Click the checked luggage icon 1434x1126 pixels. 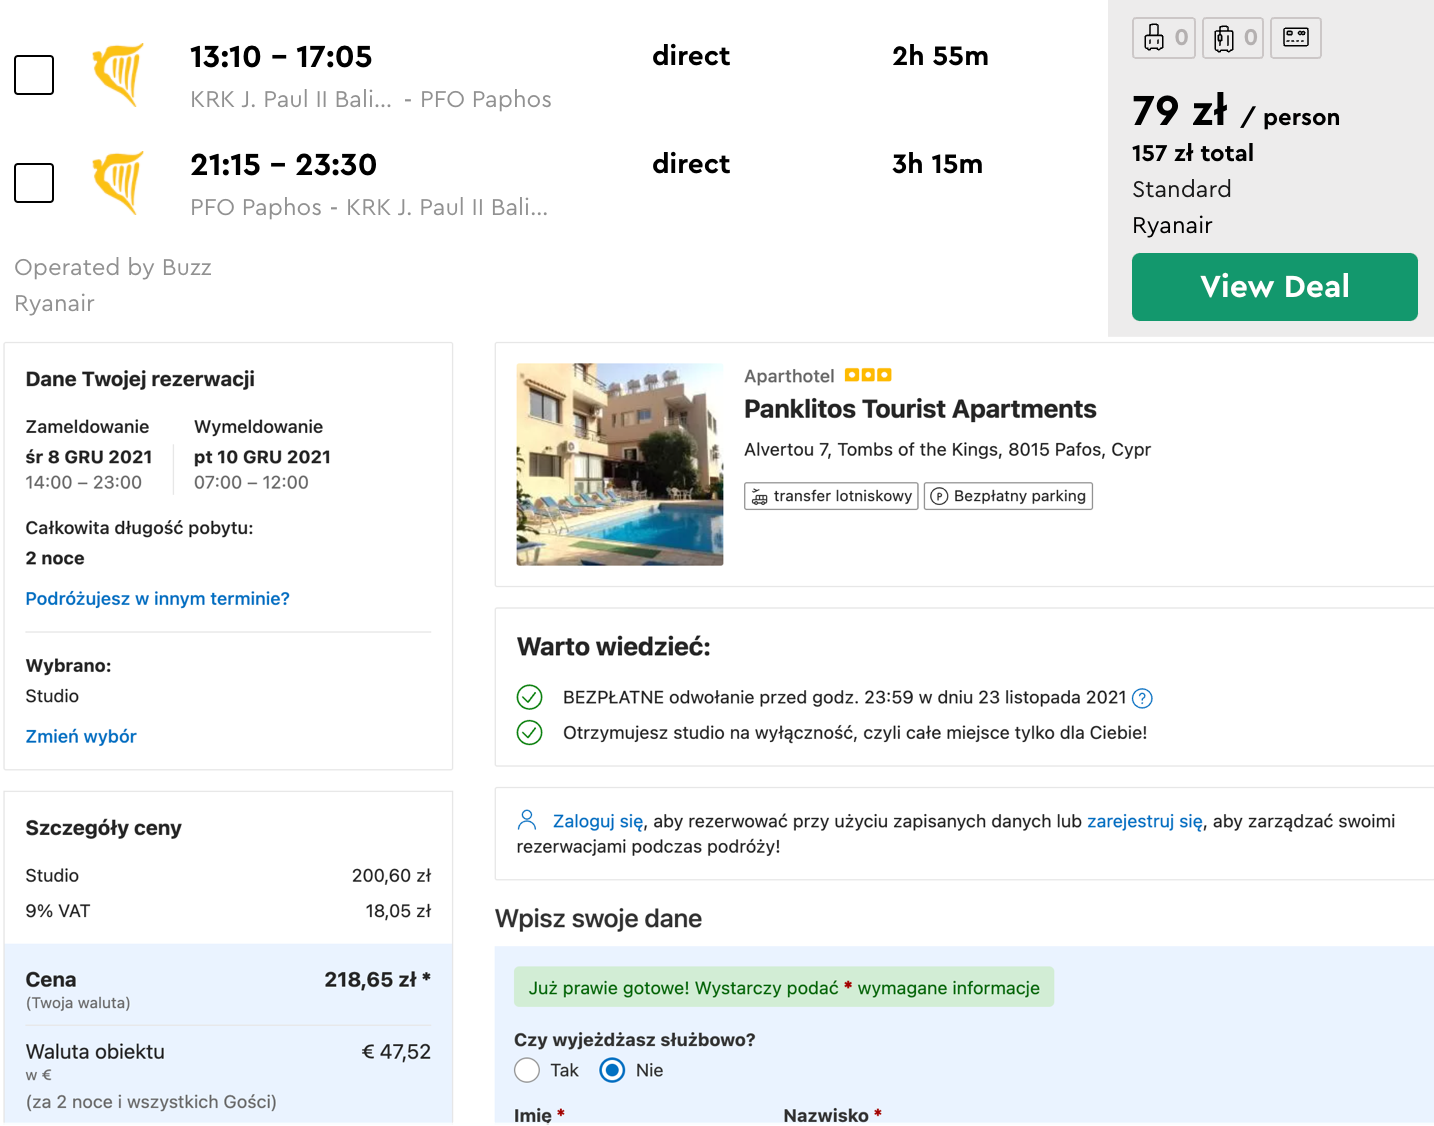pos(1224,38)
